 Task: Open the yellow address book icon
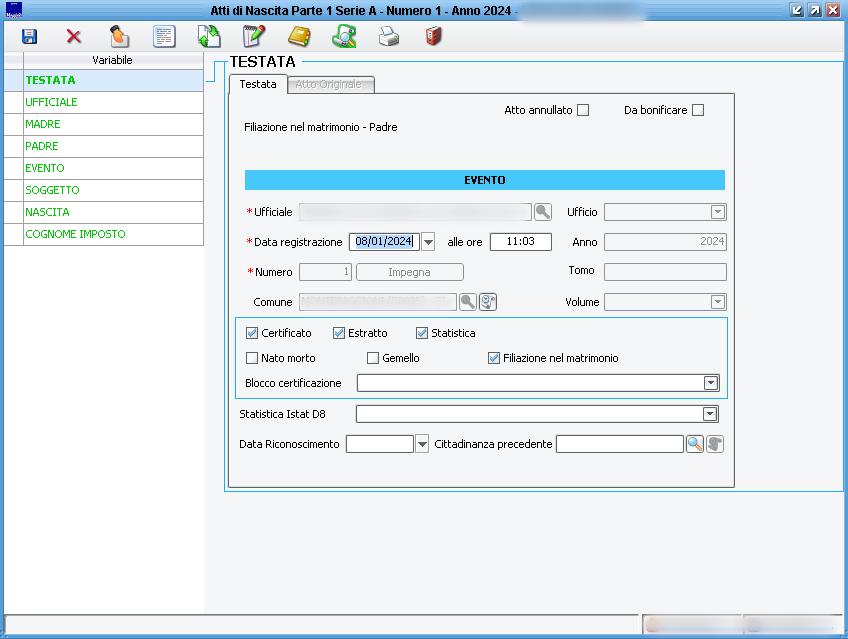(299, 37)
